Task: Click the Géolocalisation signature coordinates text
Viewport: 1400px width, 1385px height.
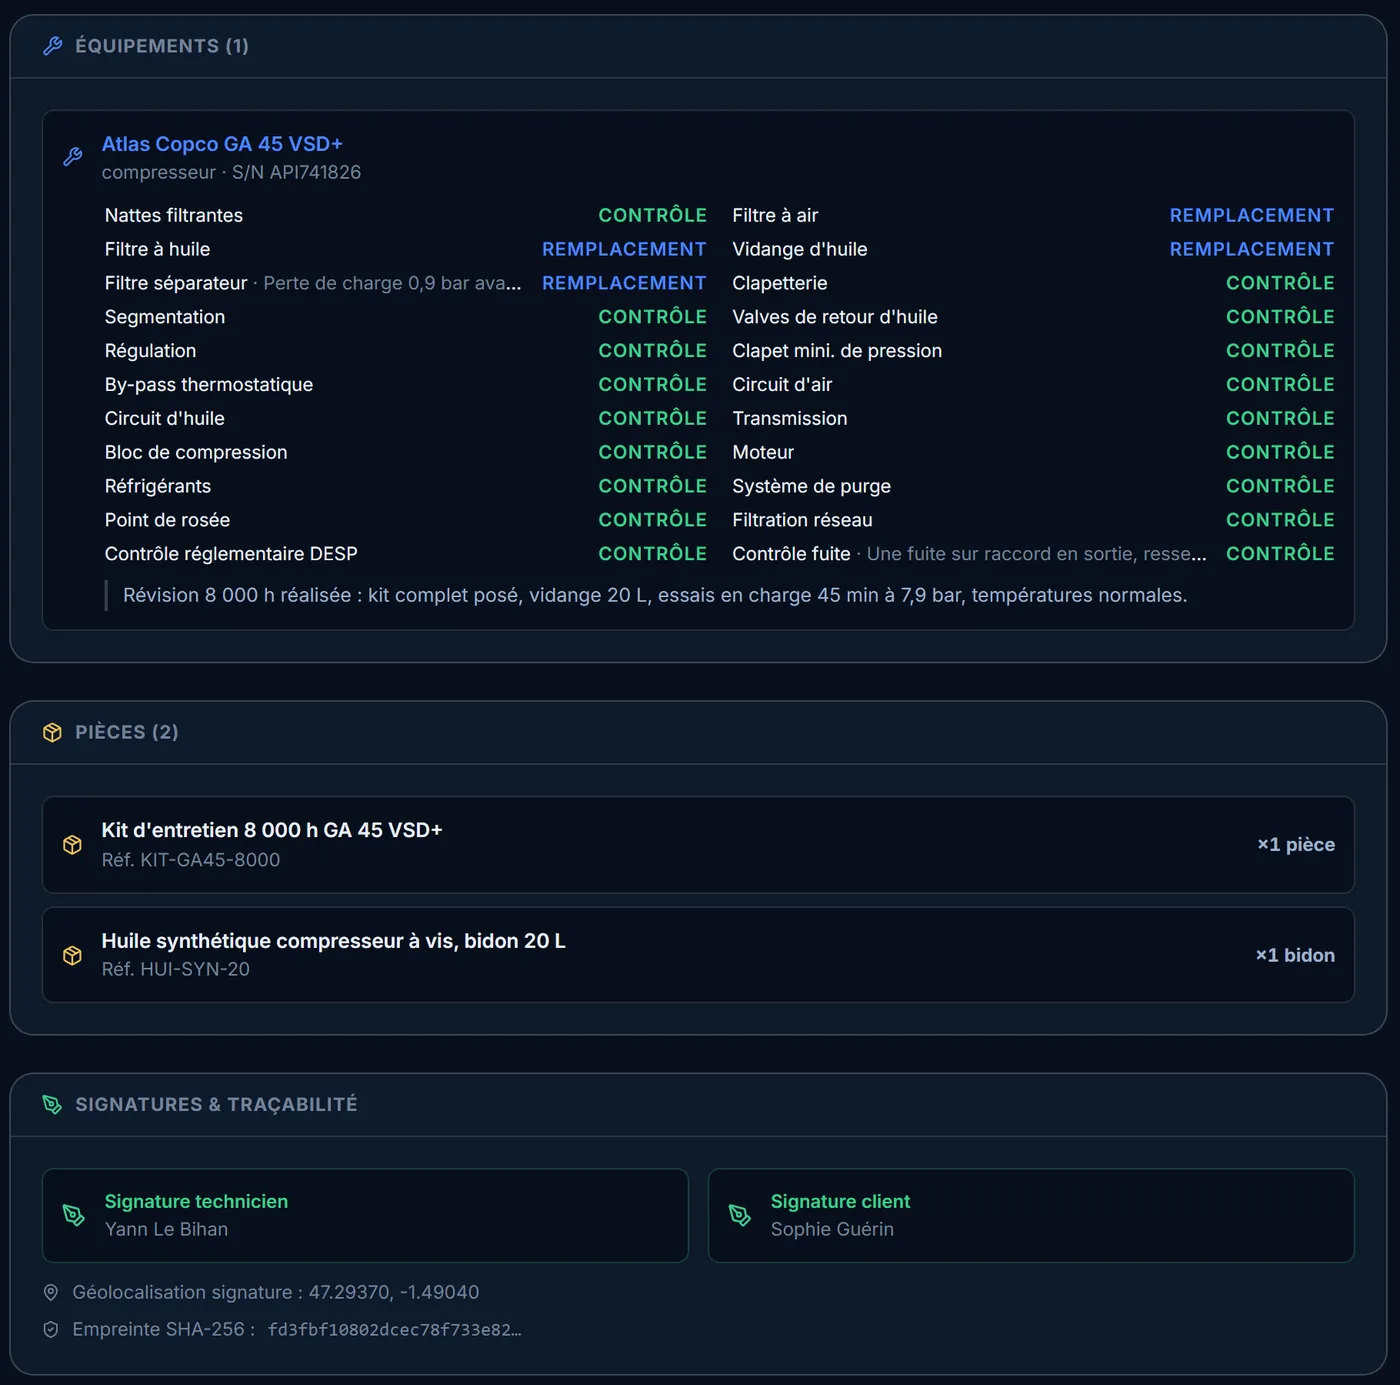Action: coord(276,1292)
